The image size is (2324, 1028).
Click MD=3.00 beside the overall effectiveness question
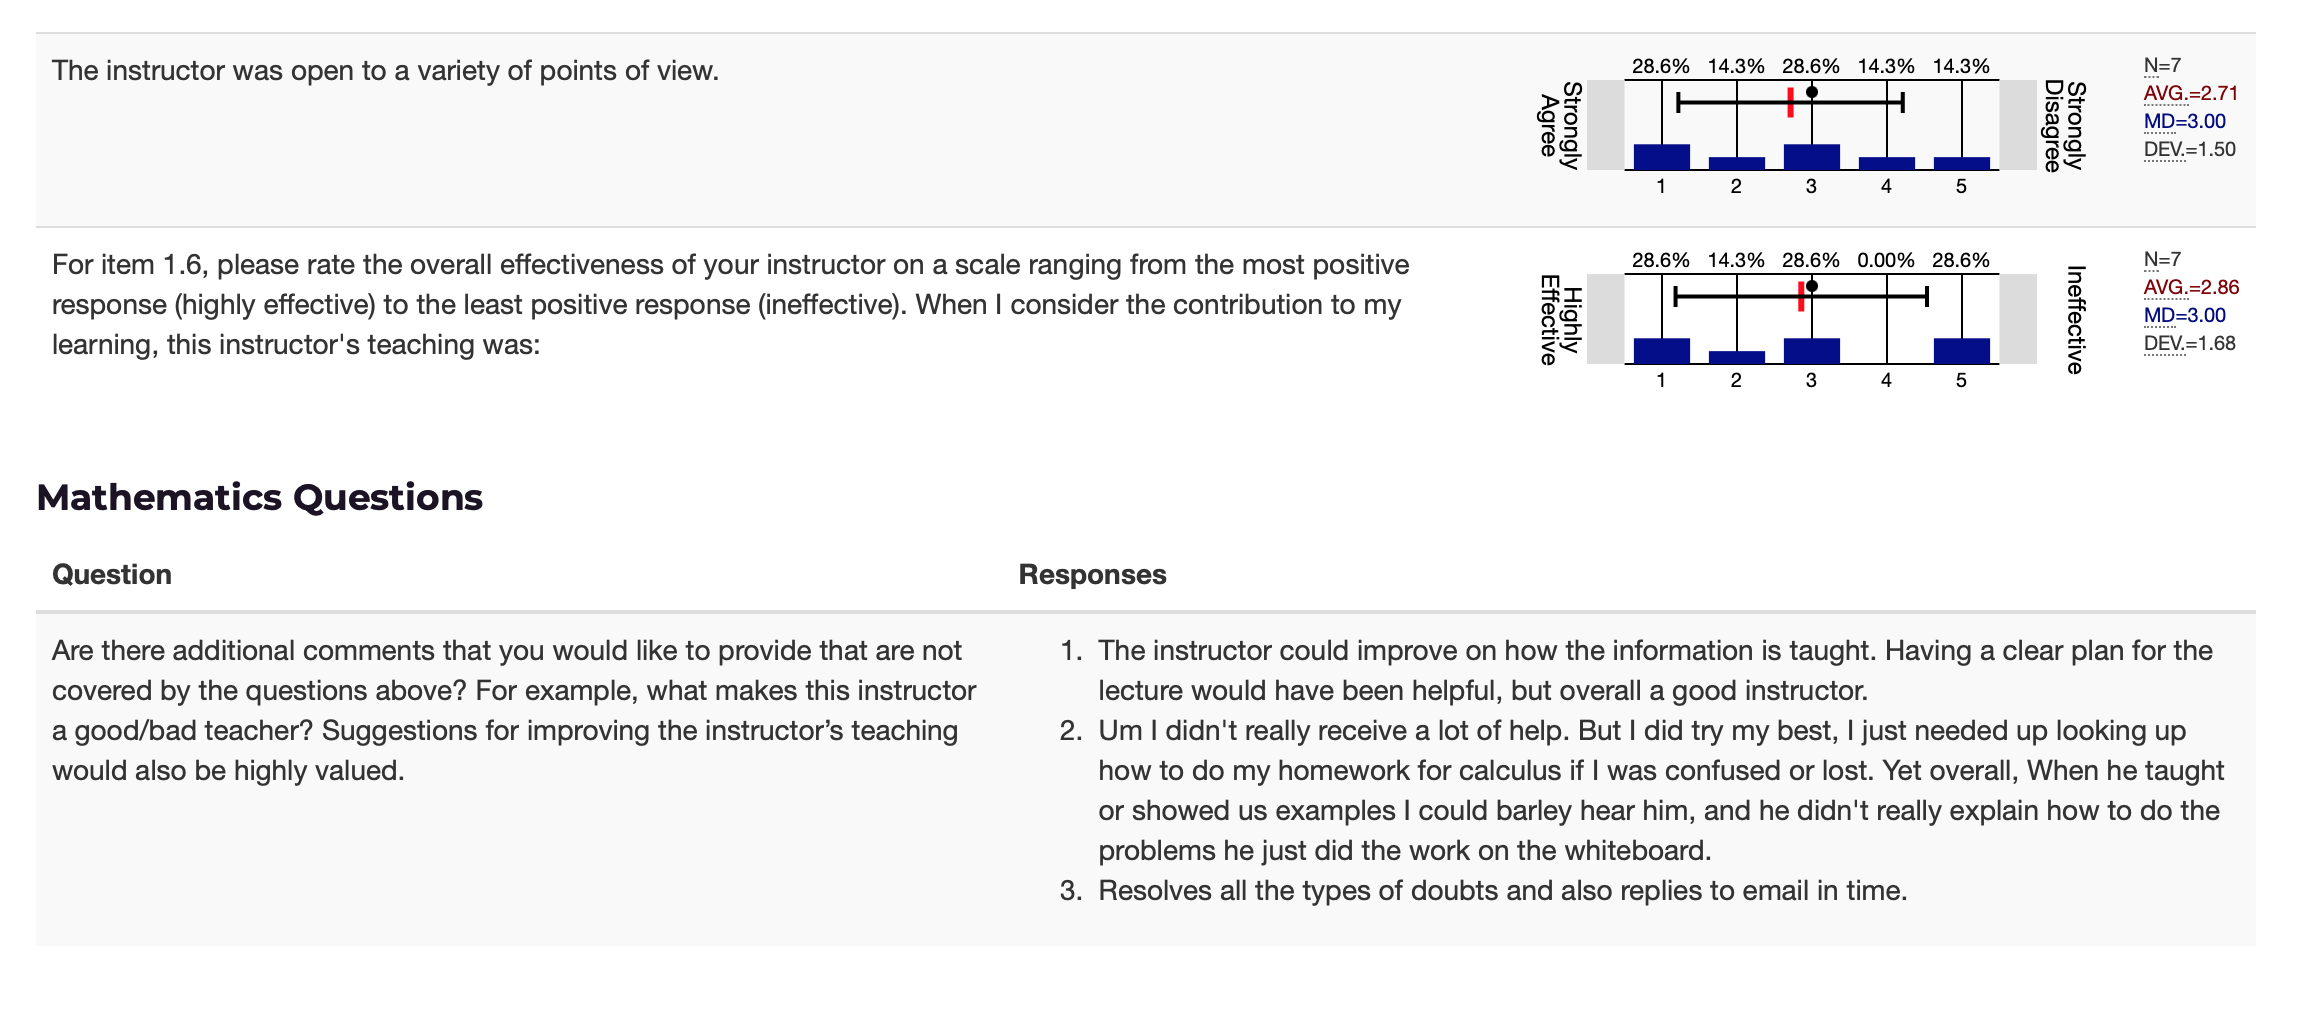2184,315
